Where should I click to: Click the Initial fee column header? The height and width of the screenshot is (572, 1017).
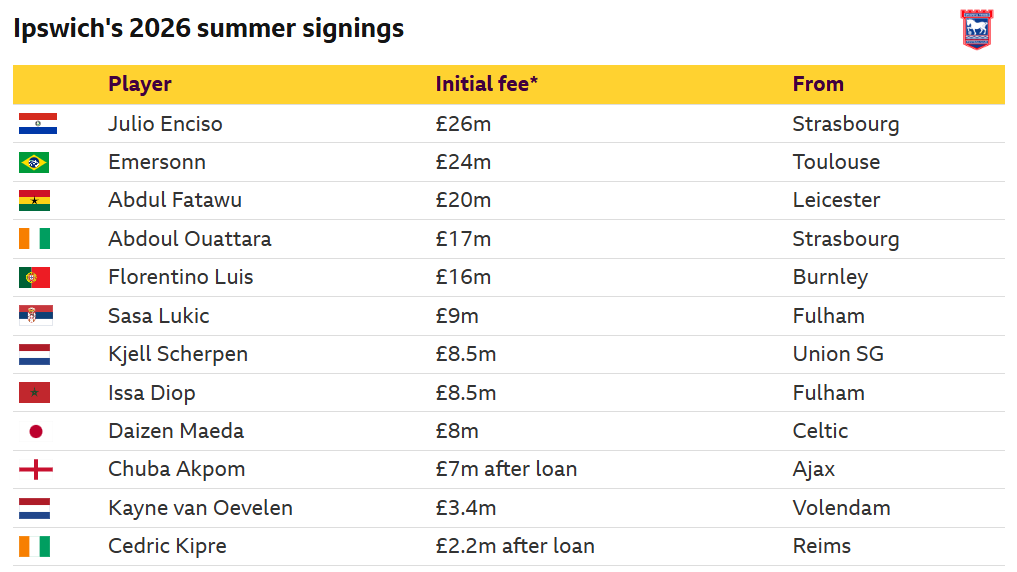click(x=486, y=84)
